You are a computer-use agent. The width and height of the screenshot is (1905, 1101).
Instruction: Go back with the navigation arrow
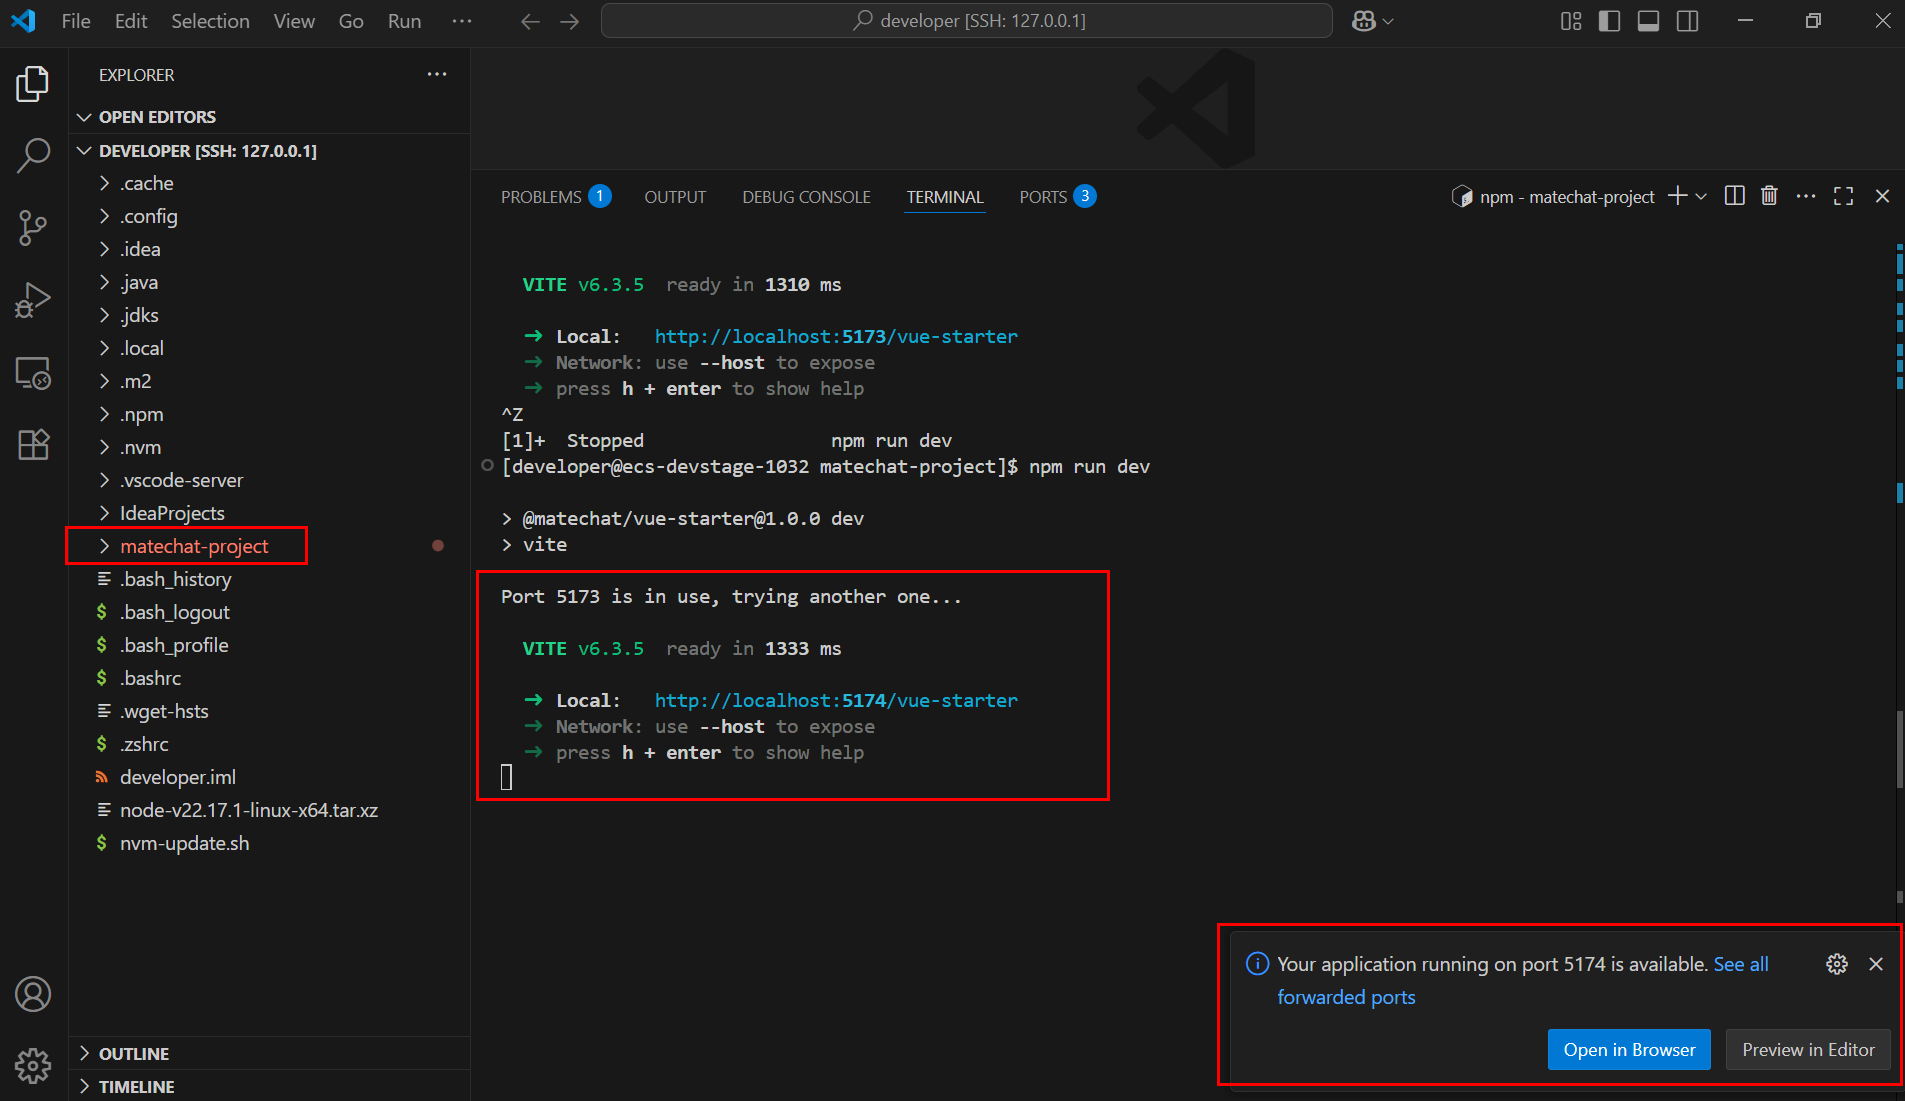530,21
